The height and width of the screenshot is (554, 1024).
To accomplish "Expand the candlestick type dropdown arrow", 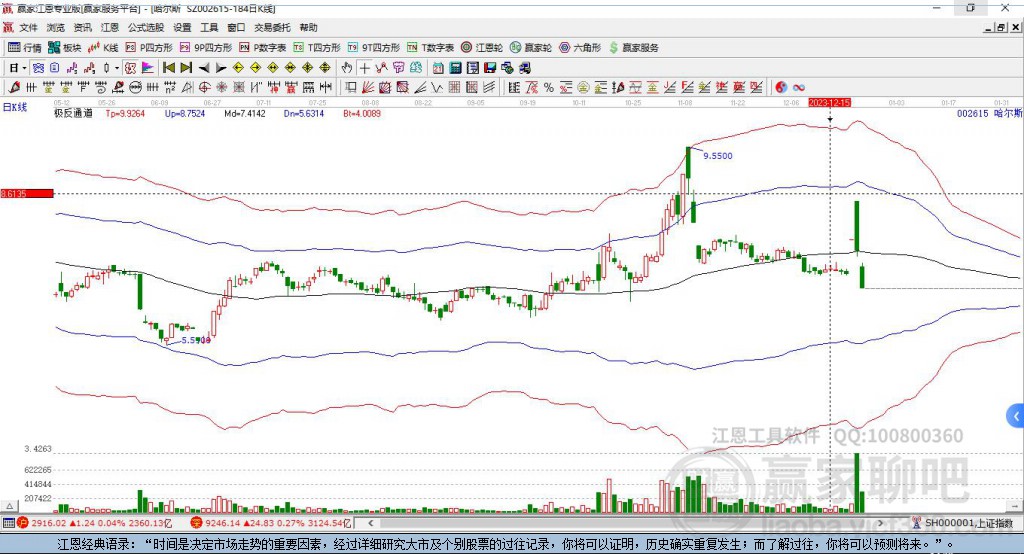I will [x=117, y=68].
